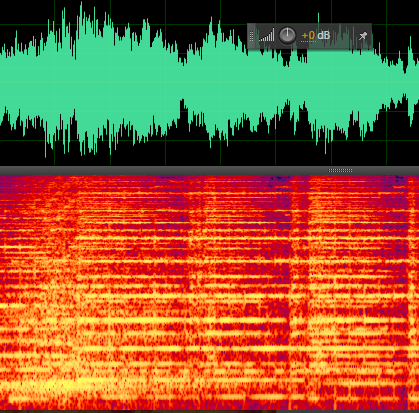Grab the dotted grip handle of HUD
Screen dimensions: 419x413
click(x=252, y=36)
